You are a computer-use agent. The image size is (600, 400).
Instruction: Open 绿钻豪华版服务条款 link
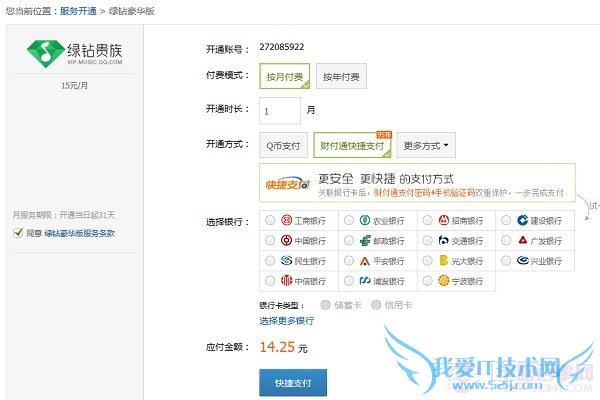pyautogui.click(x=80, y=233)
